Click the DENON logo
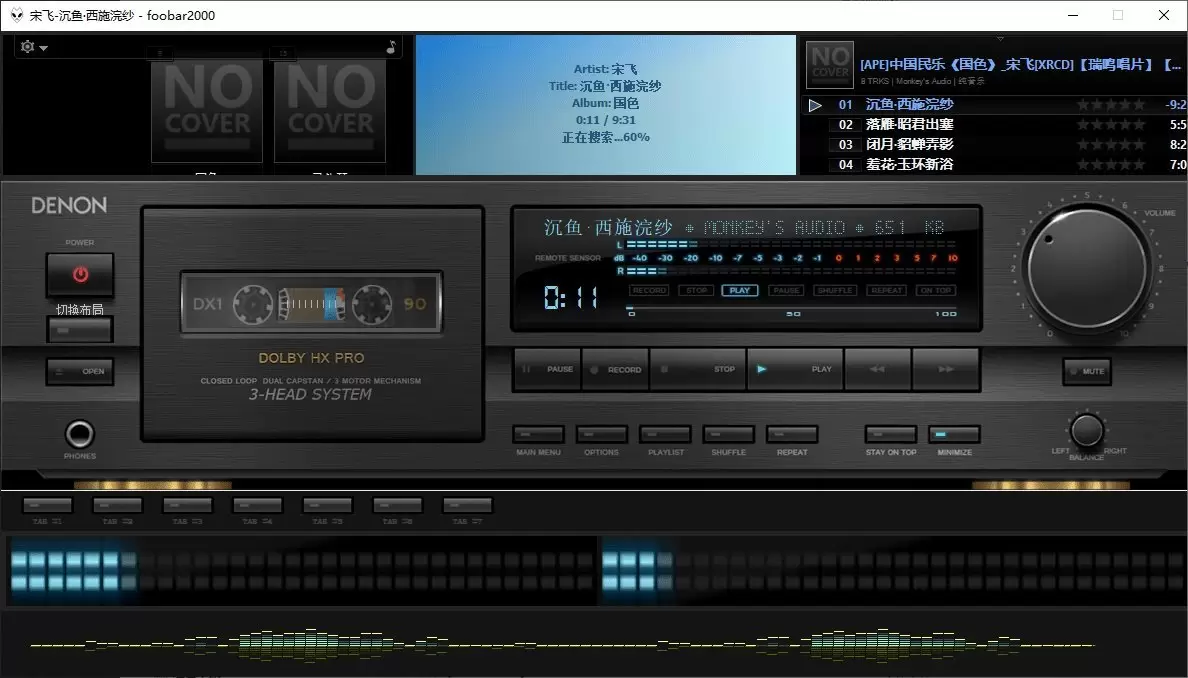The image size is (1188, 678). [69, 205]
